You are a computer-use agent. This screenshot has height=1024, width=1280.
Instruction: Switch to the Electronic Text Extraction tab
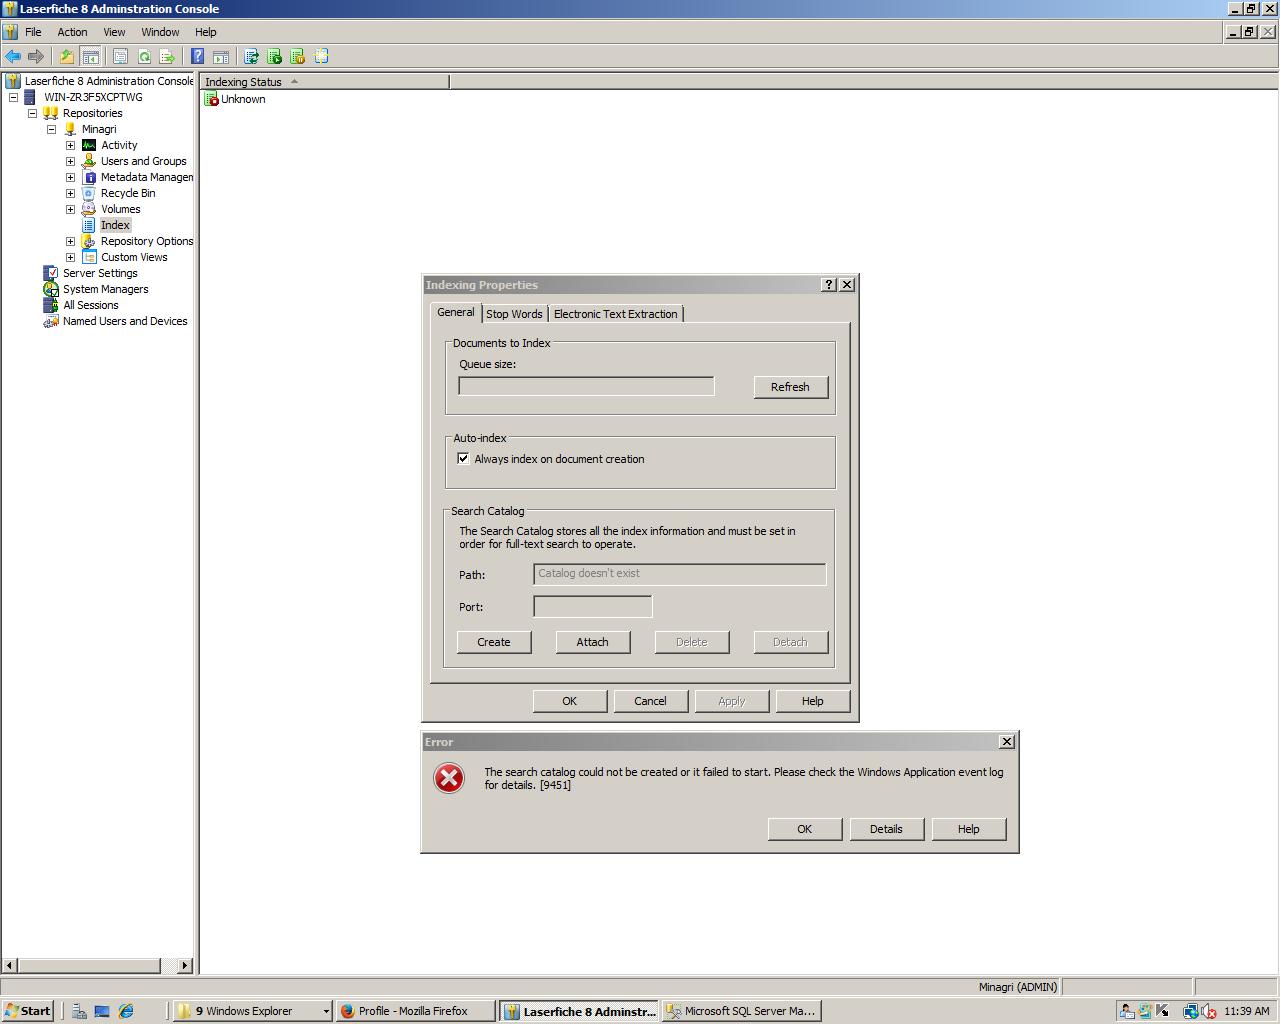click(x=616, y=314)
